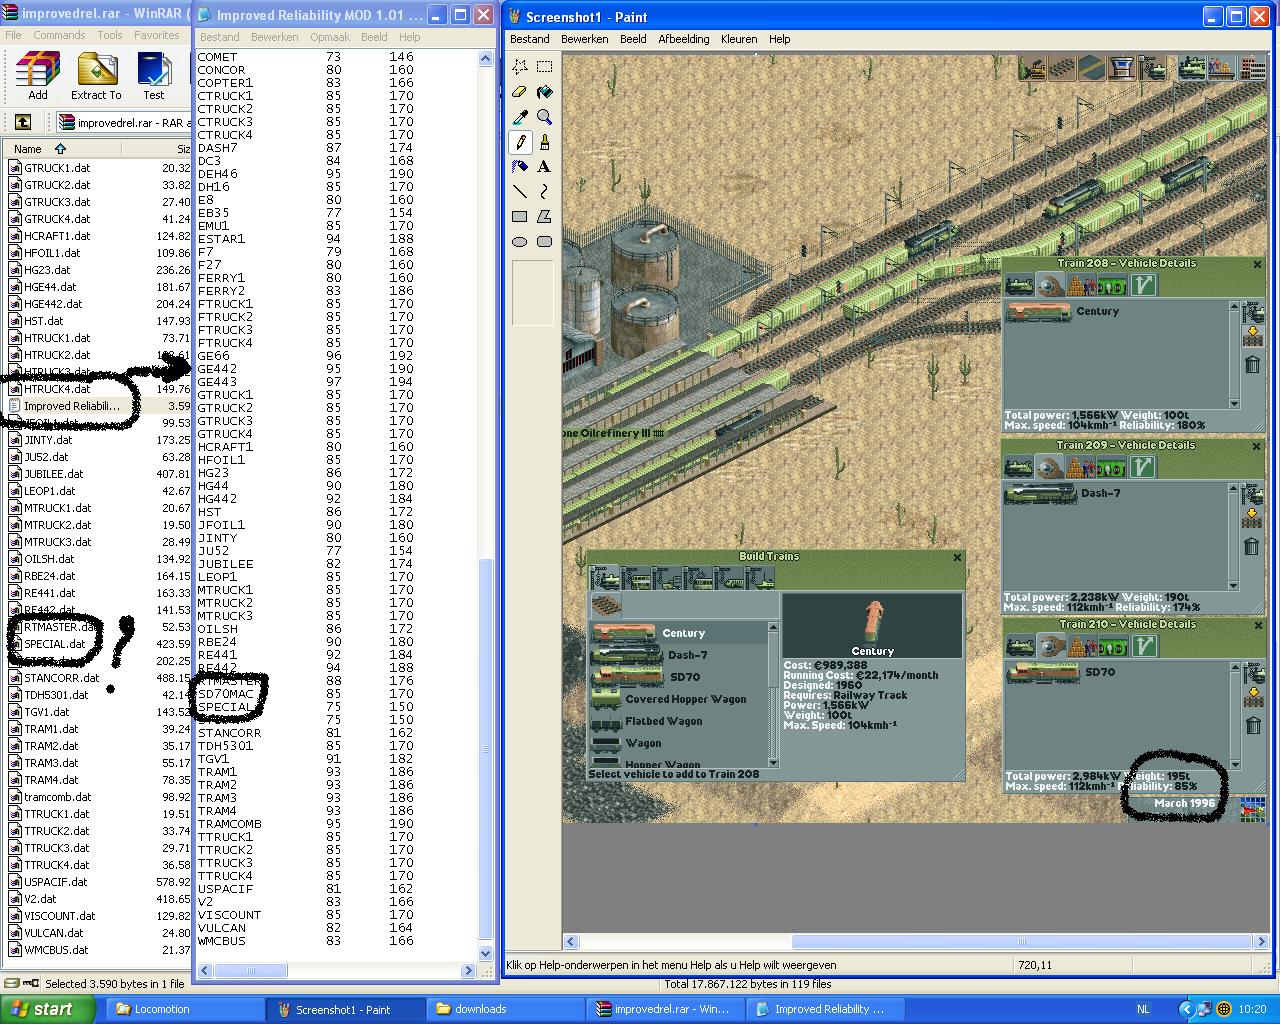
Task: Sort WinRAR files by Name column
Action: tap(62, 148)
